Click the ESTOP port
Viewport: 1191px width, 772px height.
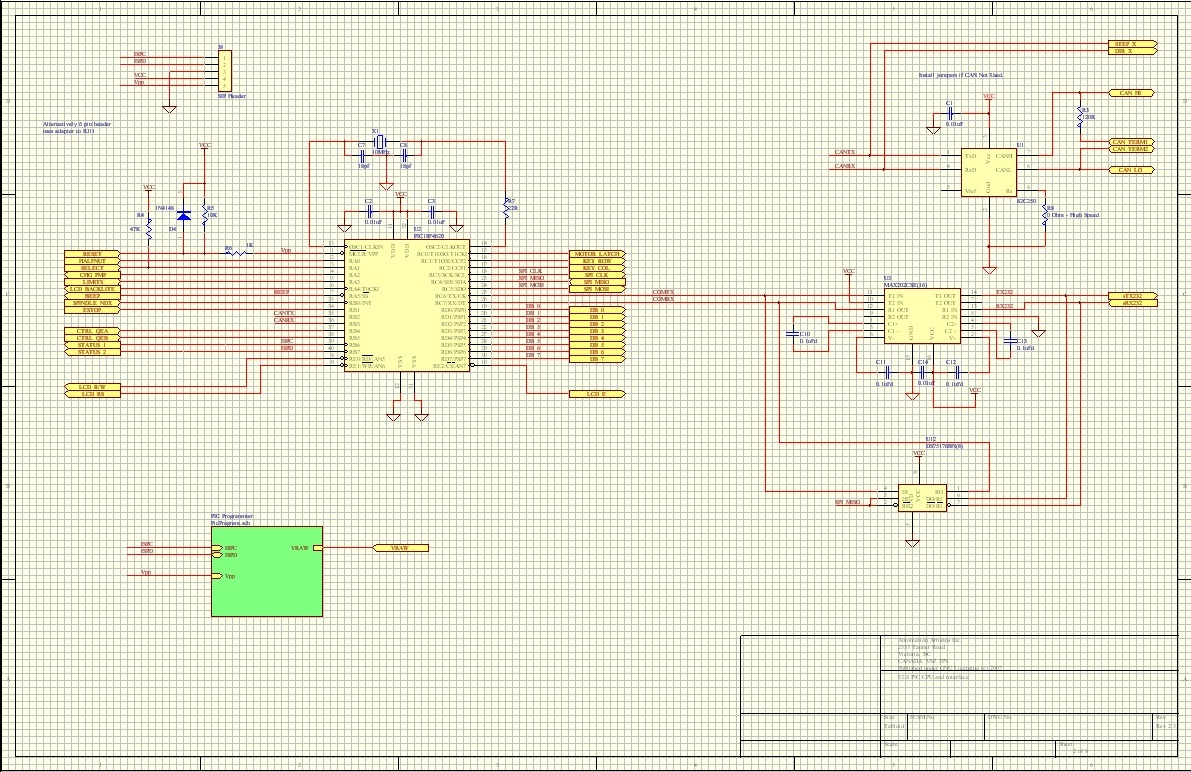92,309
